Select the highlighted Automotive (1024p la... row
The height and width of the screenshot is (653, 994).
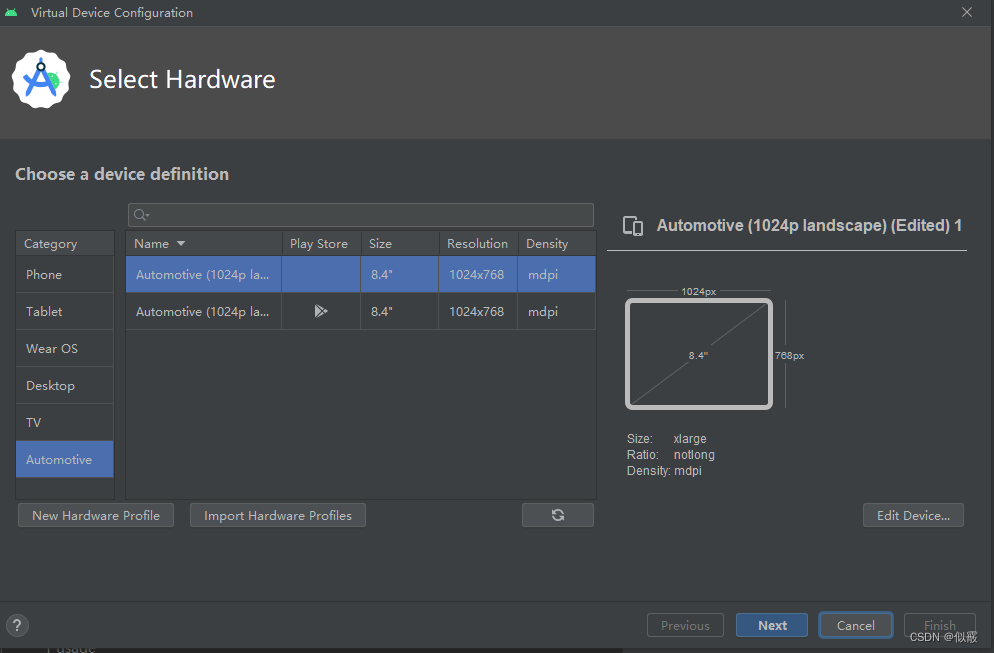point(361,275)
